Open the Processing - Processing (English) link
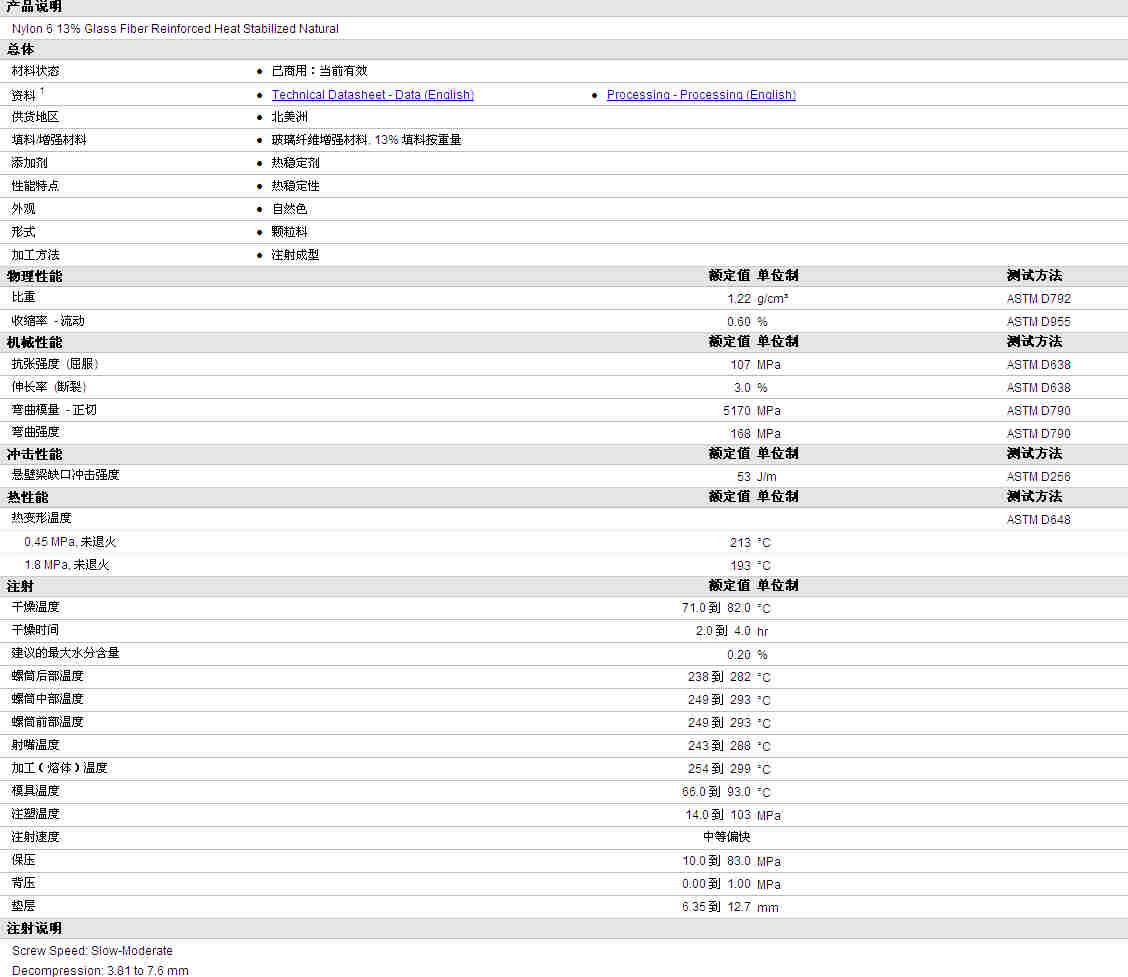Viewport: 1128px width, 977px height. (701, 95)
